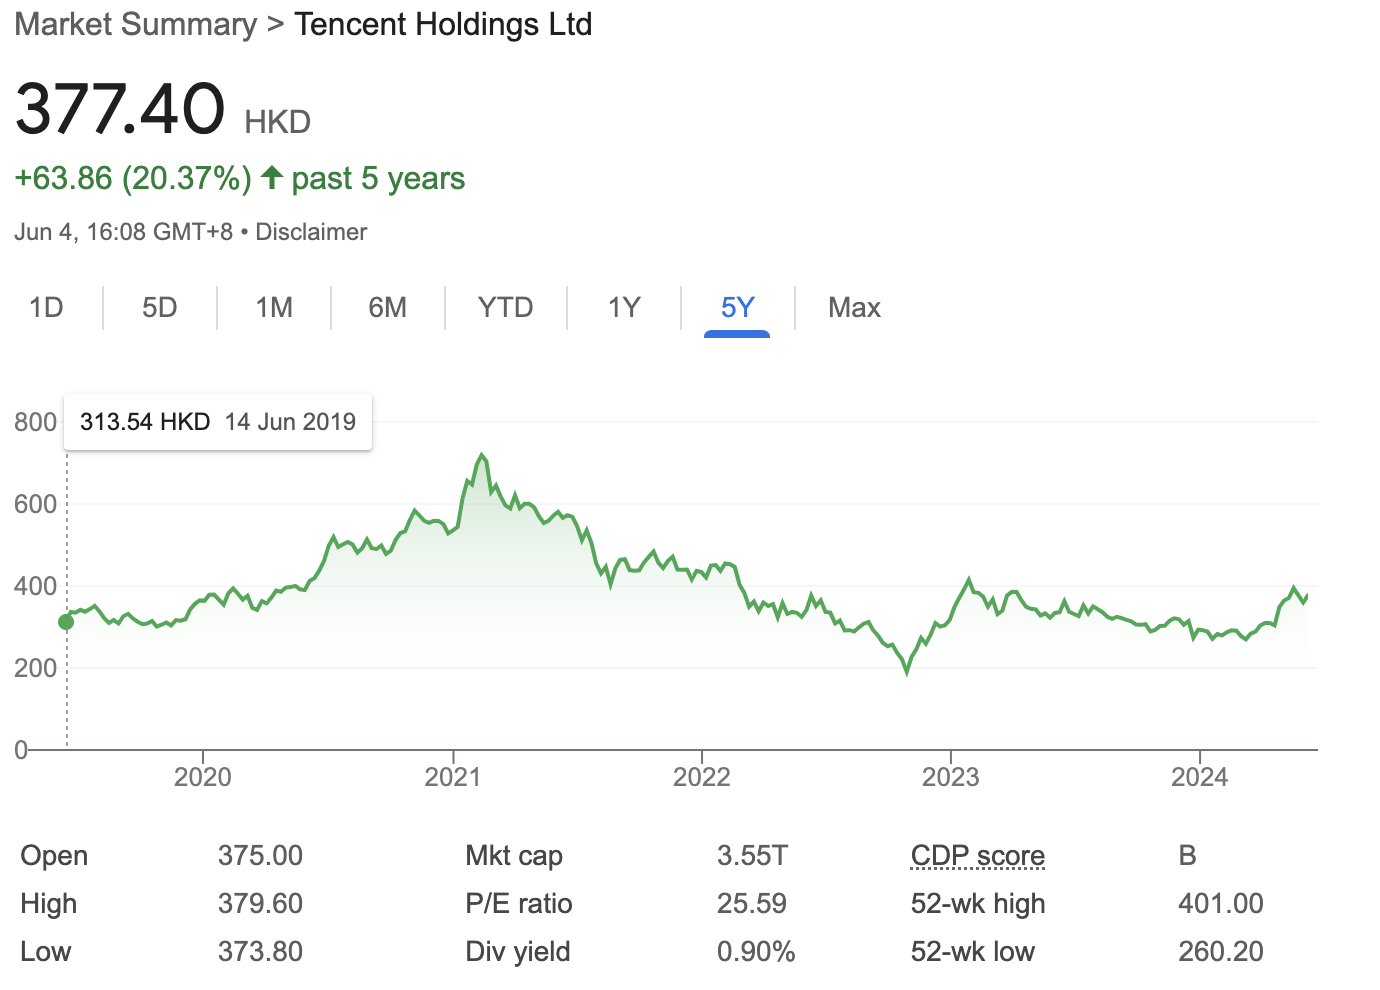
Task: Click the 2024 x-axis label
Action: (1199, 777)
